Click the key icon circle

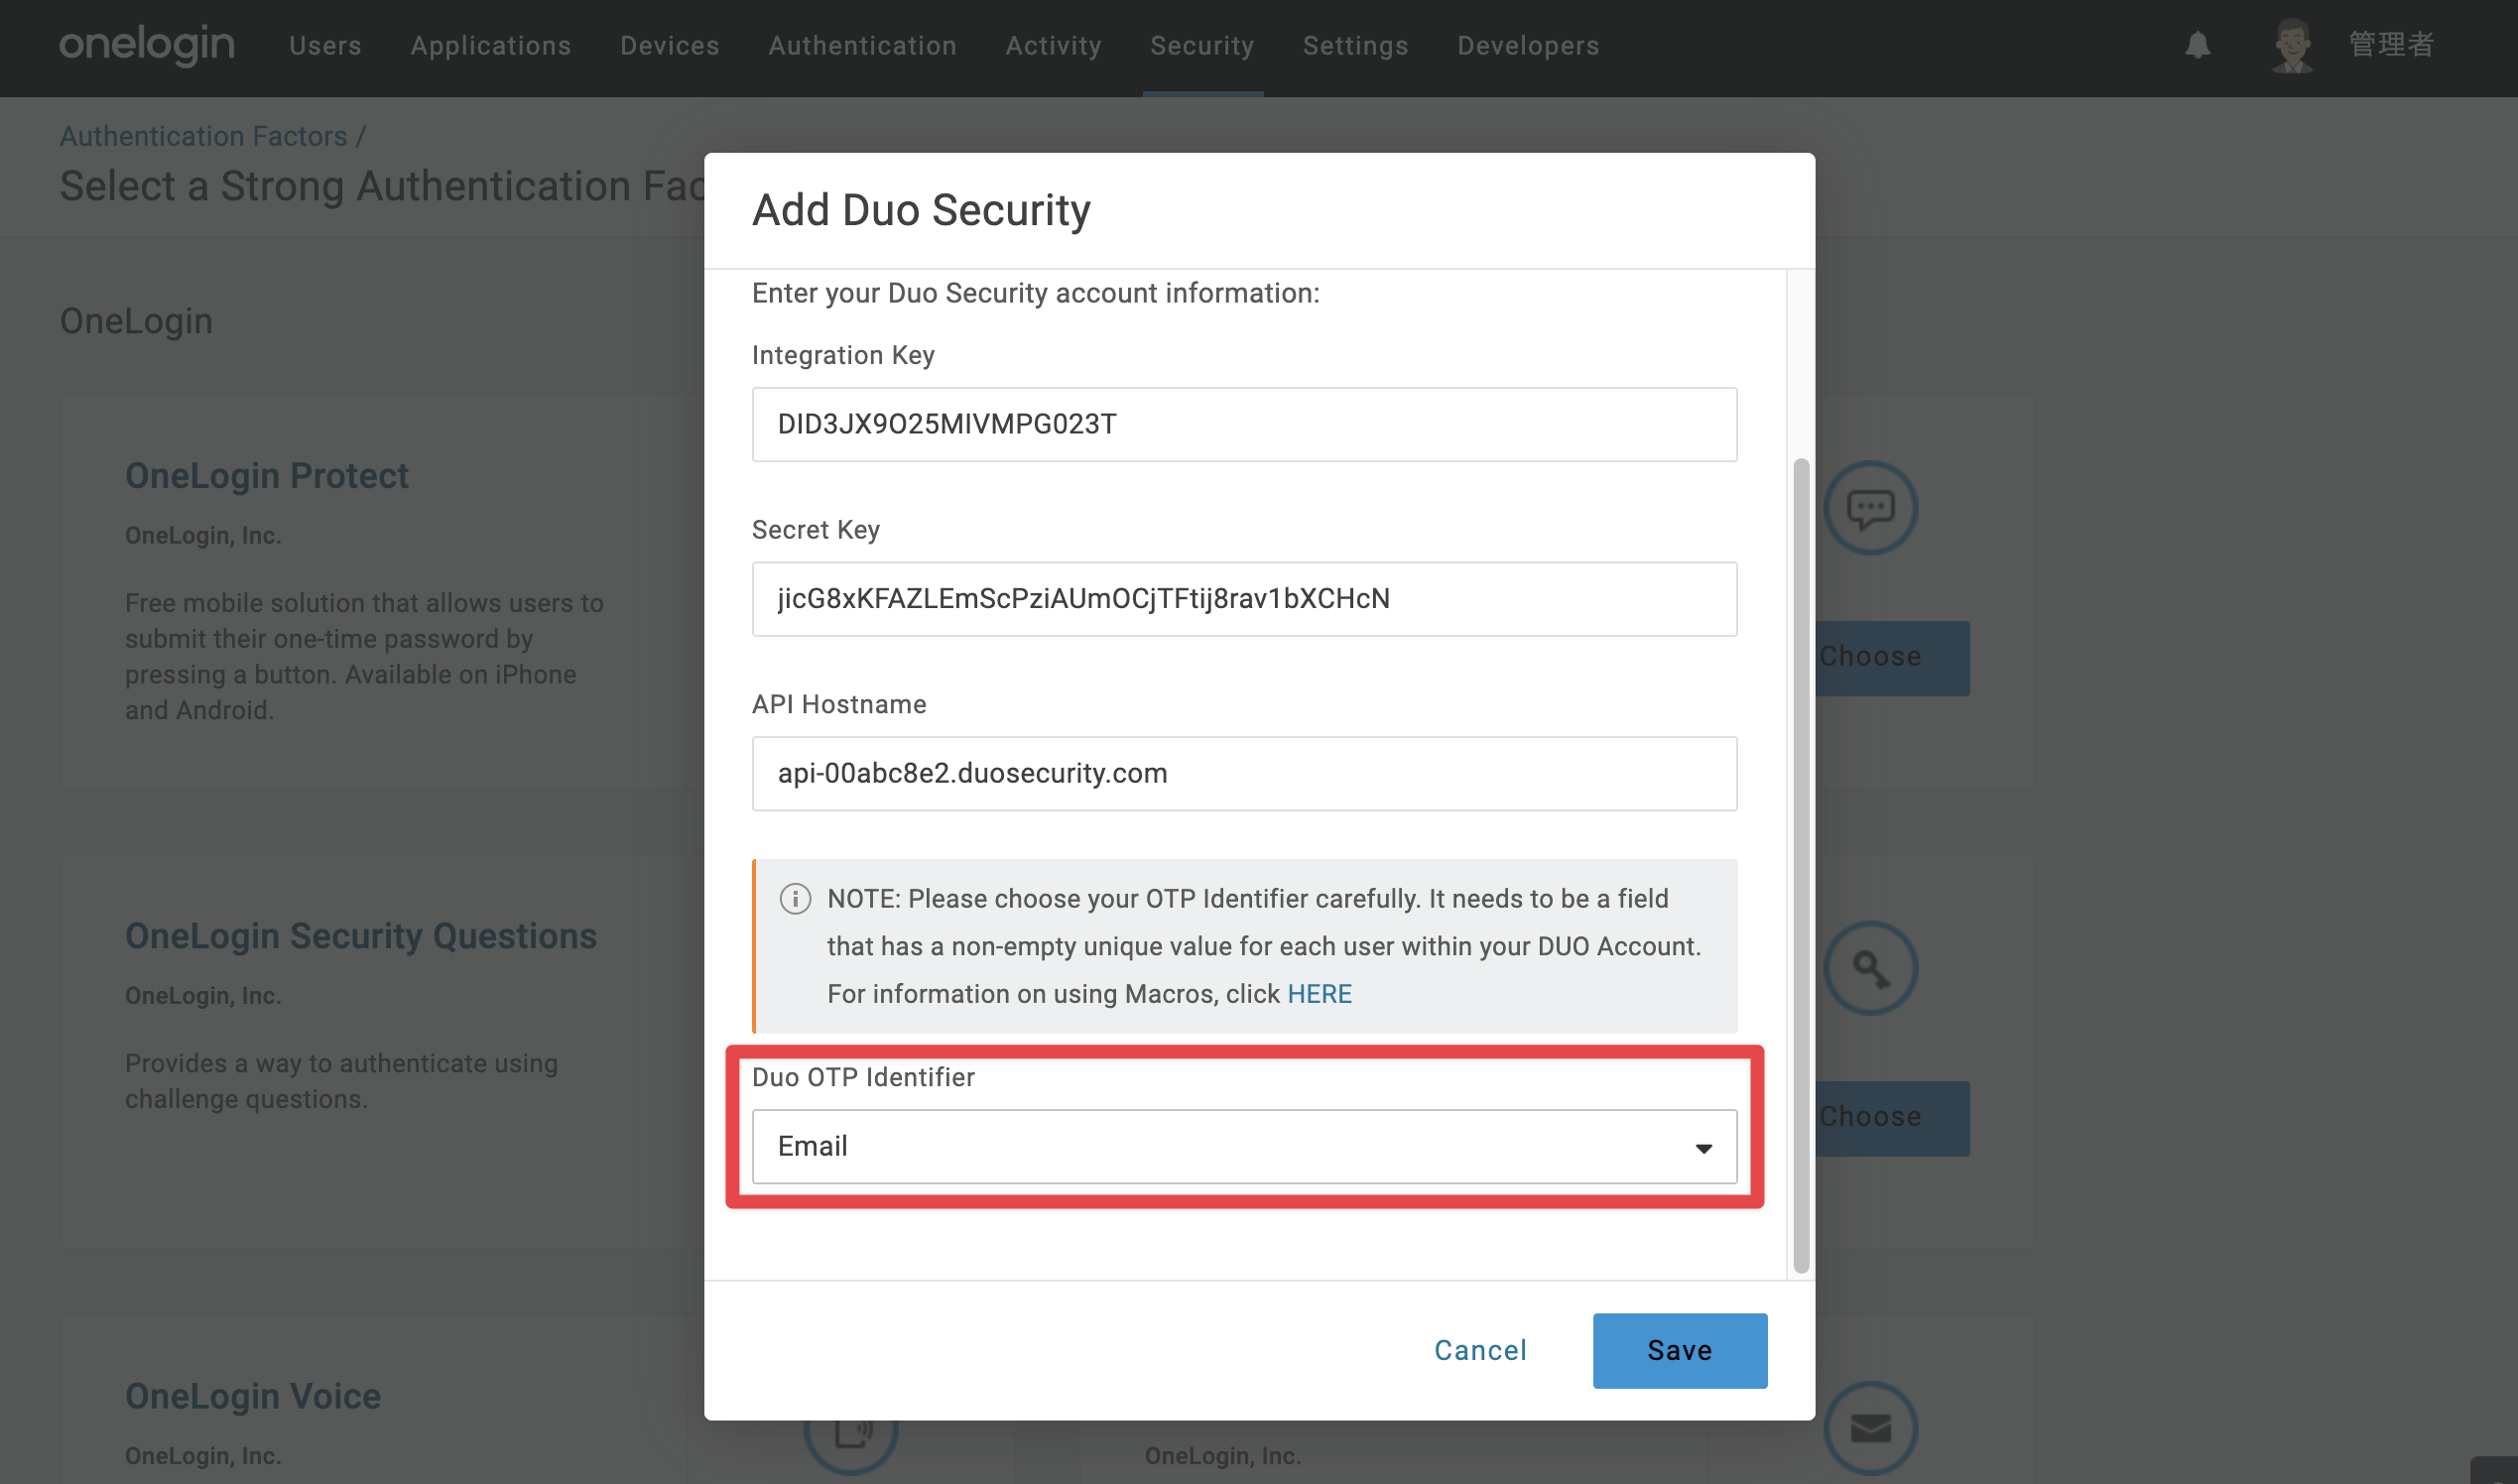click(x=1870, y=968)
